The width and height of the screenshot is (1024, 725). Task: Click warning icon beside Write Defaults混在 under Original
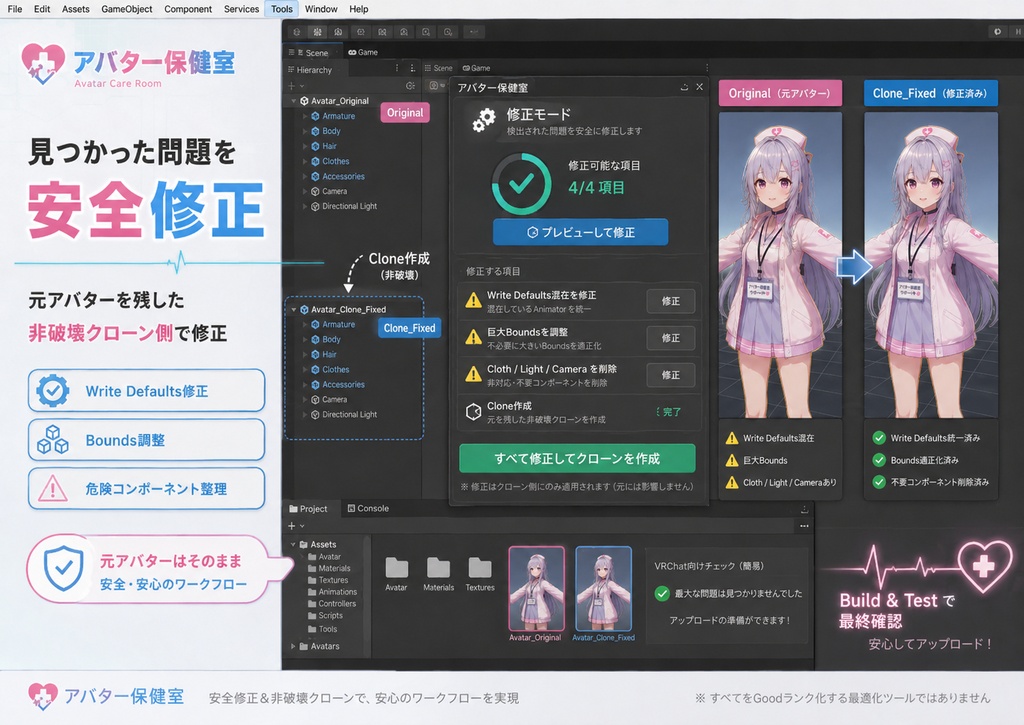(x=732, y=438)
